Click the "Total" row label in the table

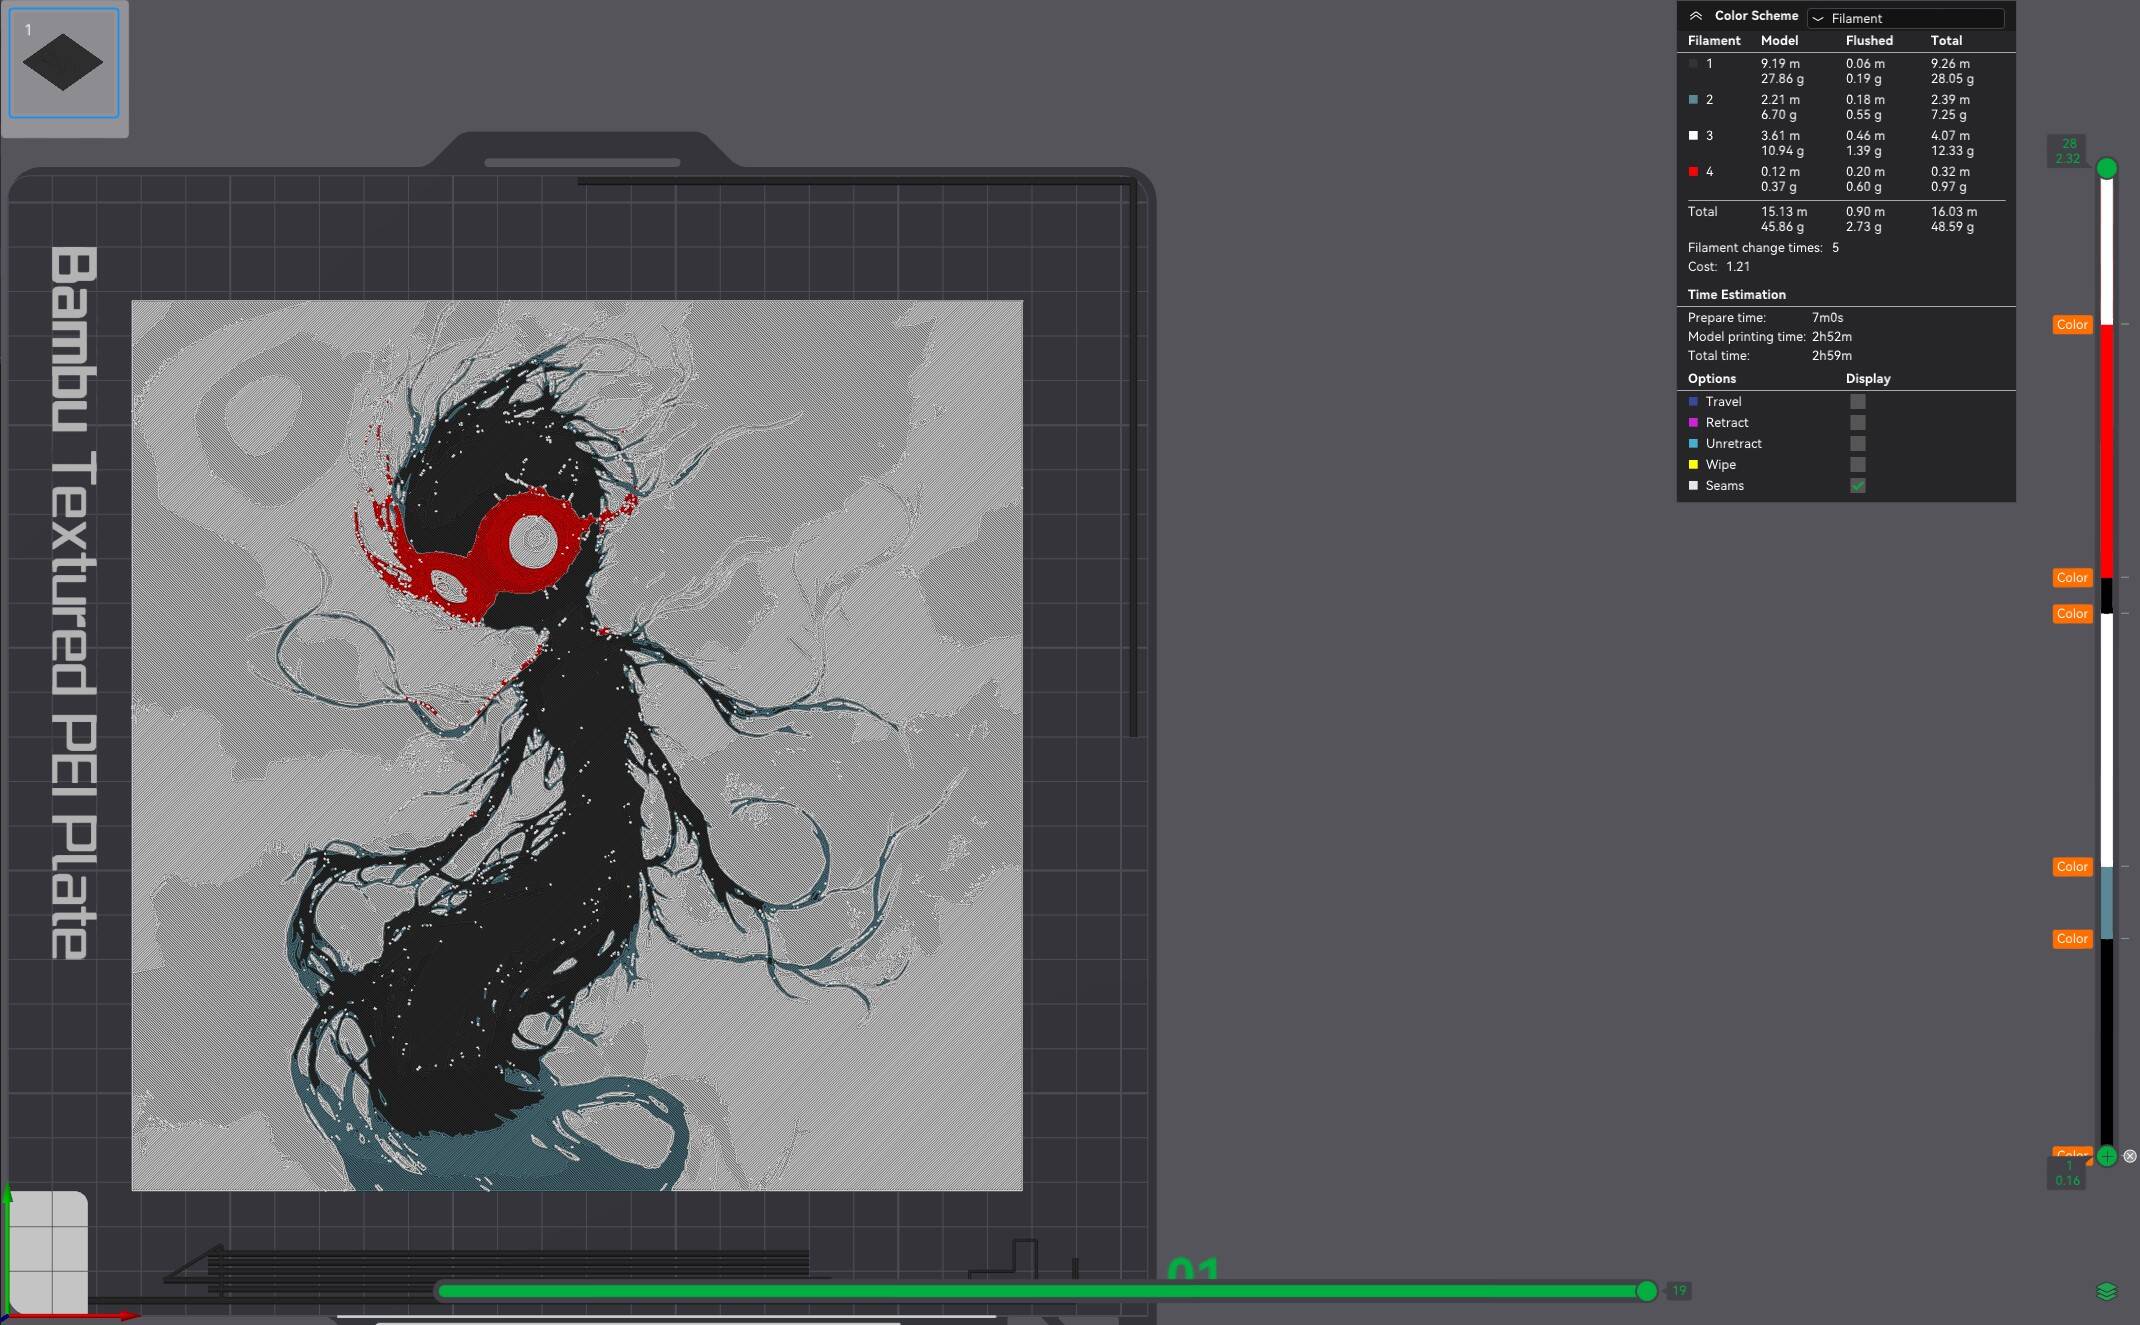click(x=1702, y=212)
